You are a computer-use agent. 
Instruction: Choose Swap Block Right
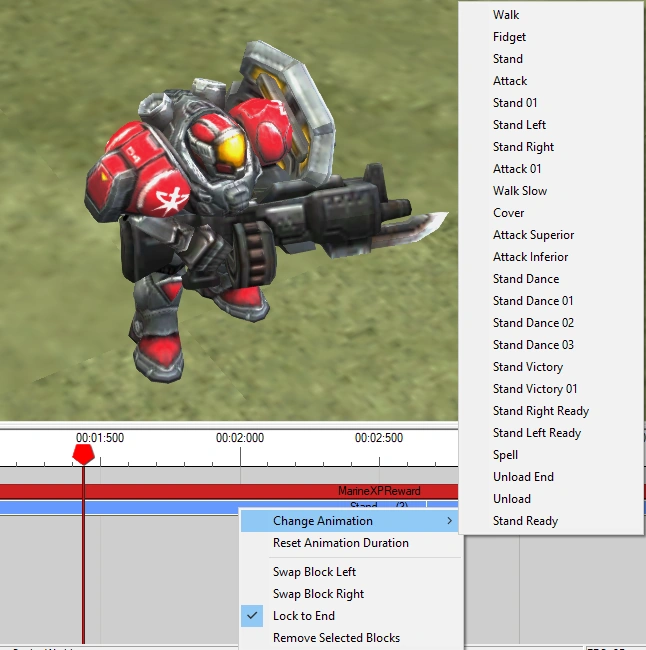pos(351,594)
